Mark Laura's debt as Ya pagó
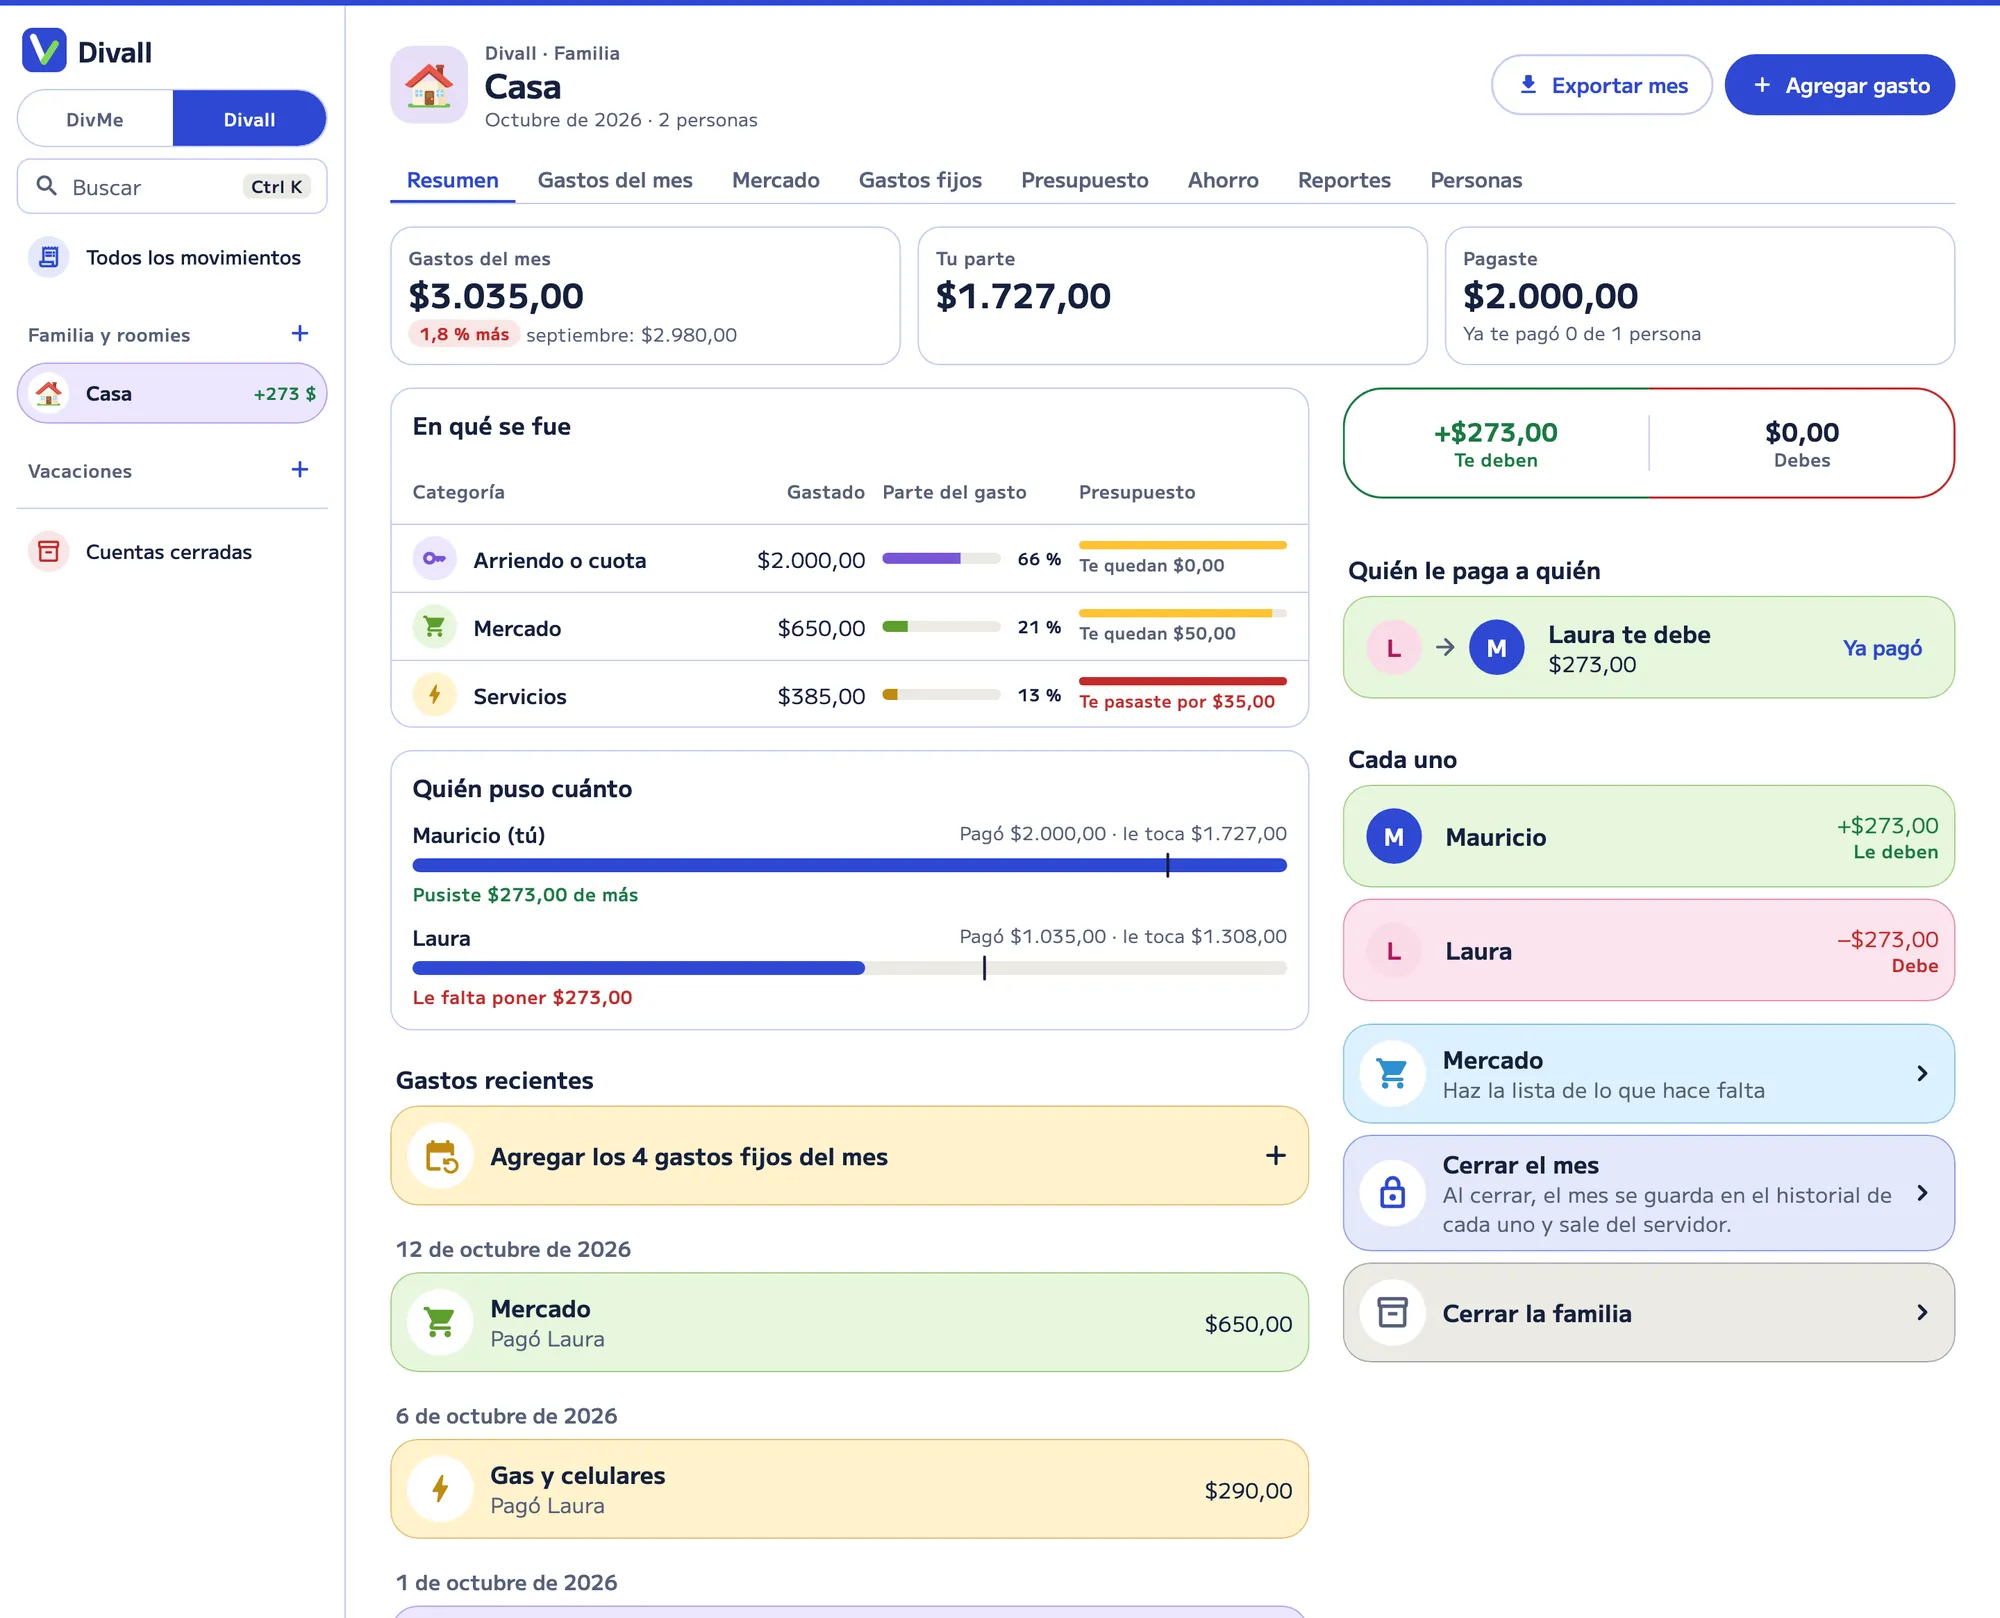This screenshot has height=1618, width=2000. 1882,648
